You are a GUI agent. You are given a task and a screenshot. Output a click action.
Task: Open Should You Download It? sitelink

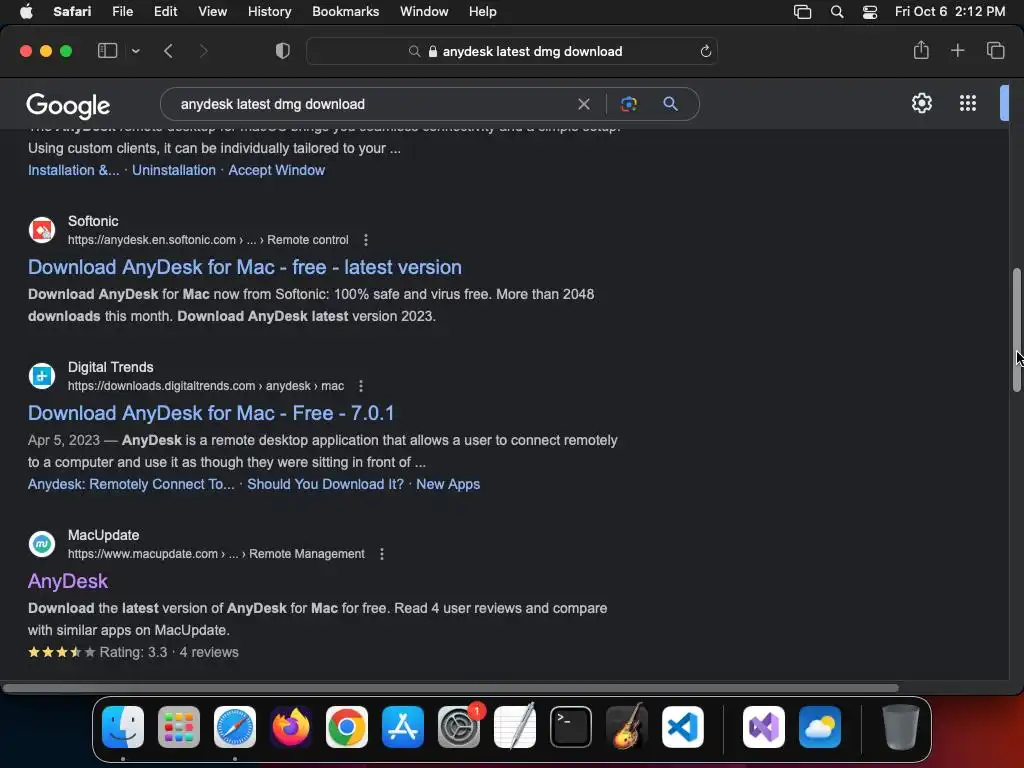click(325, 484)
